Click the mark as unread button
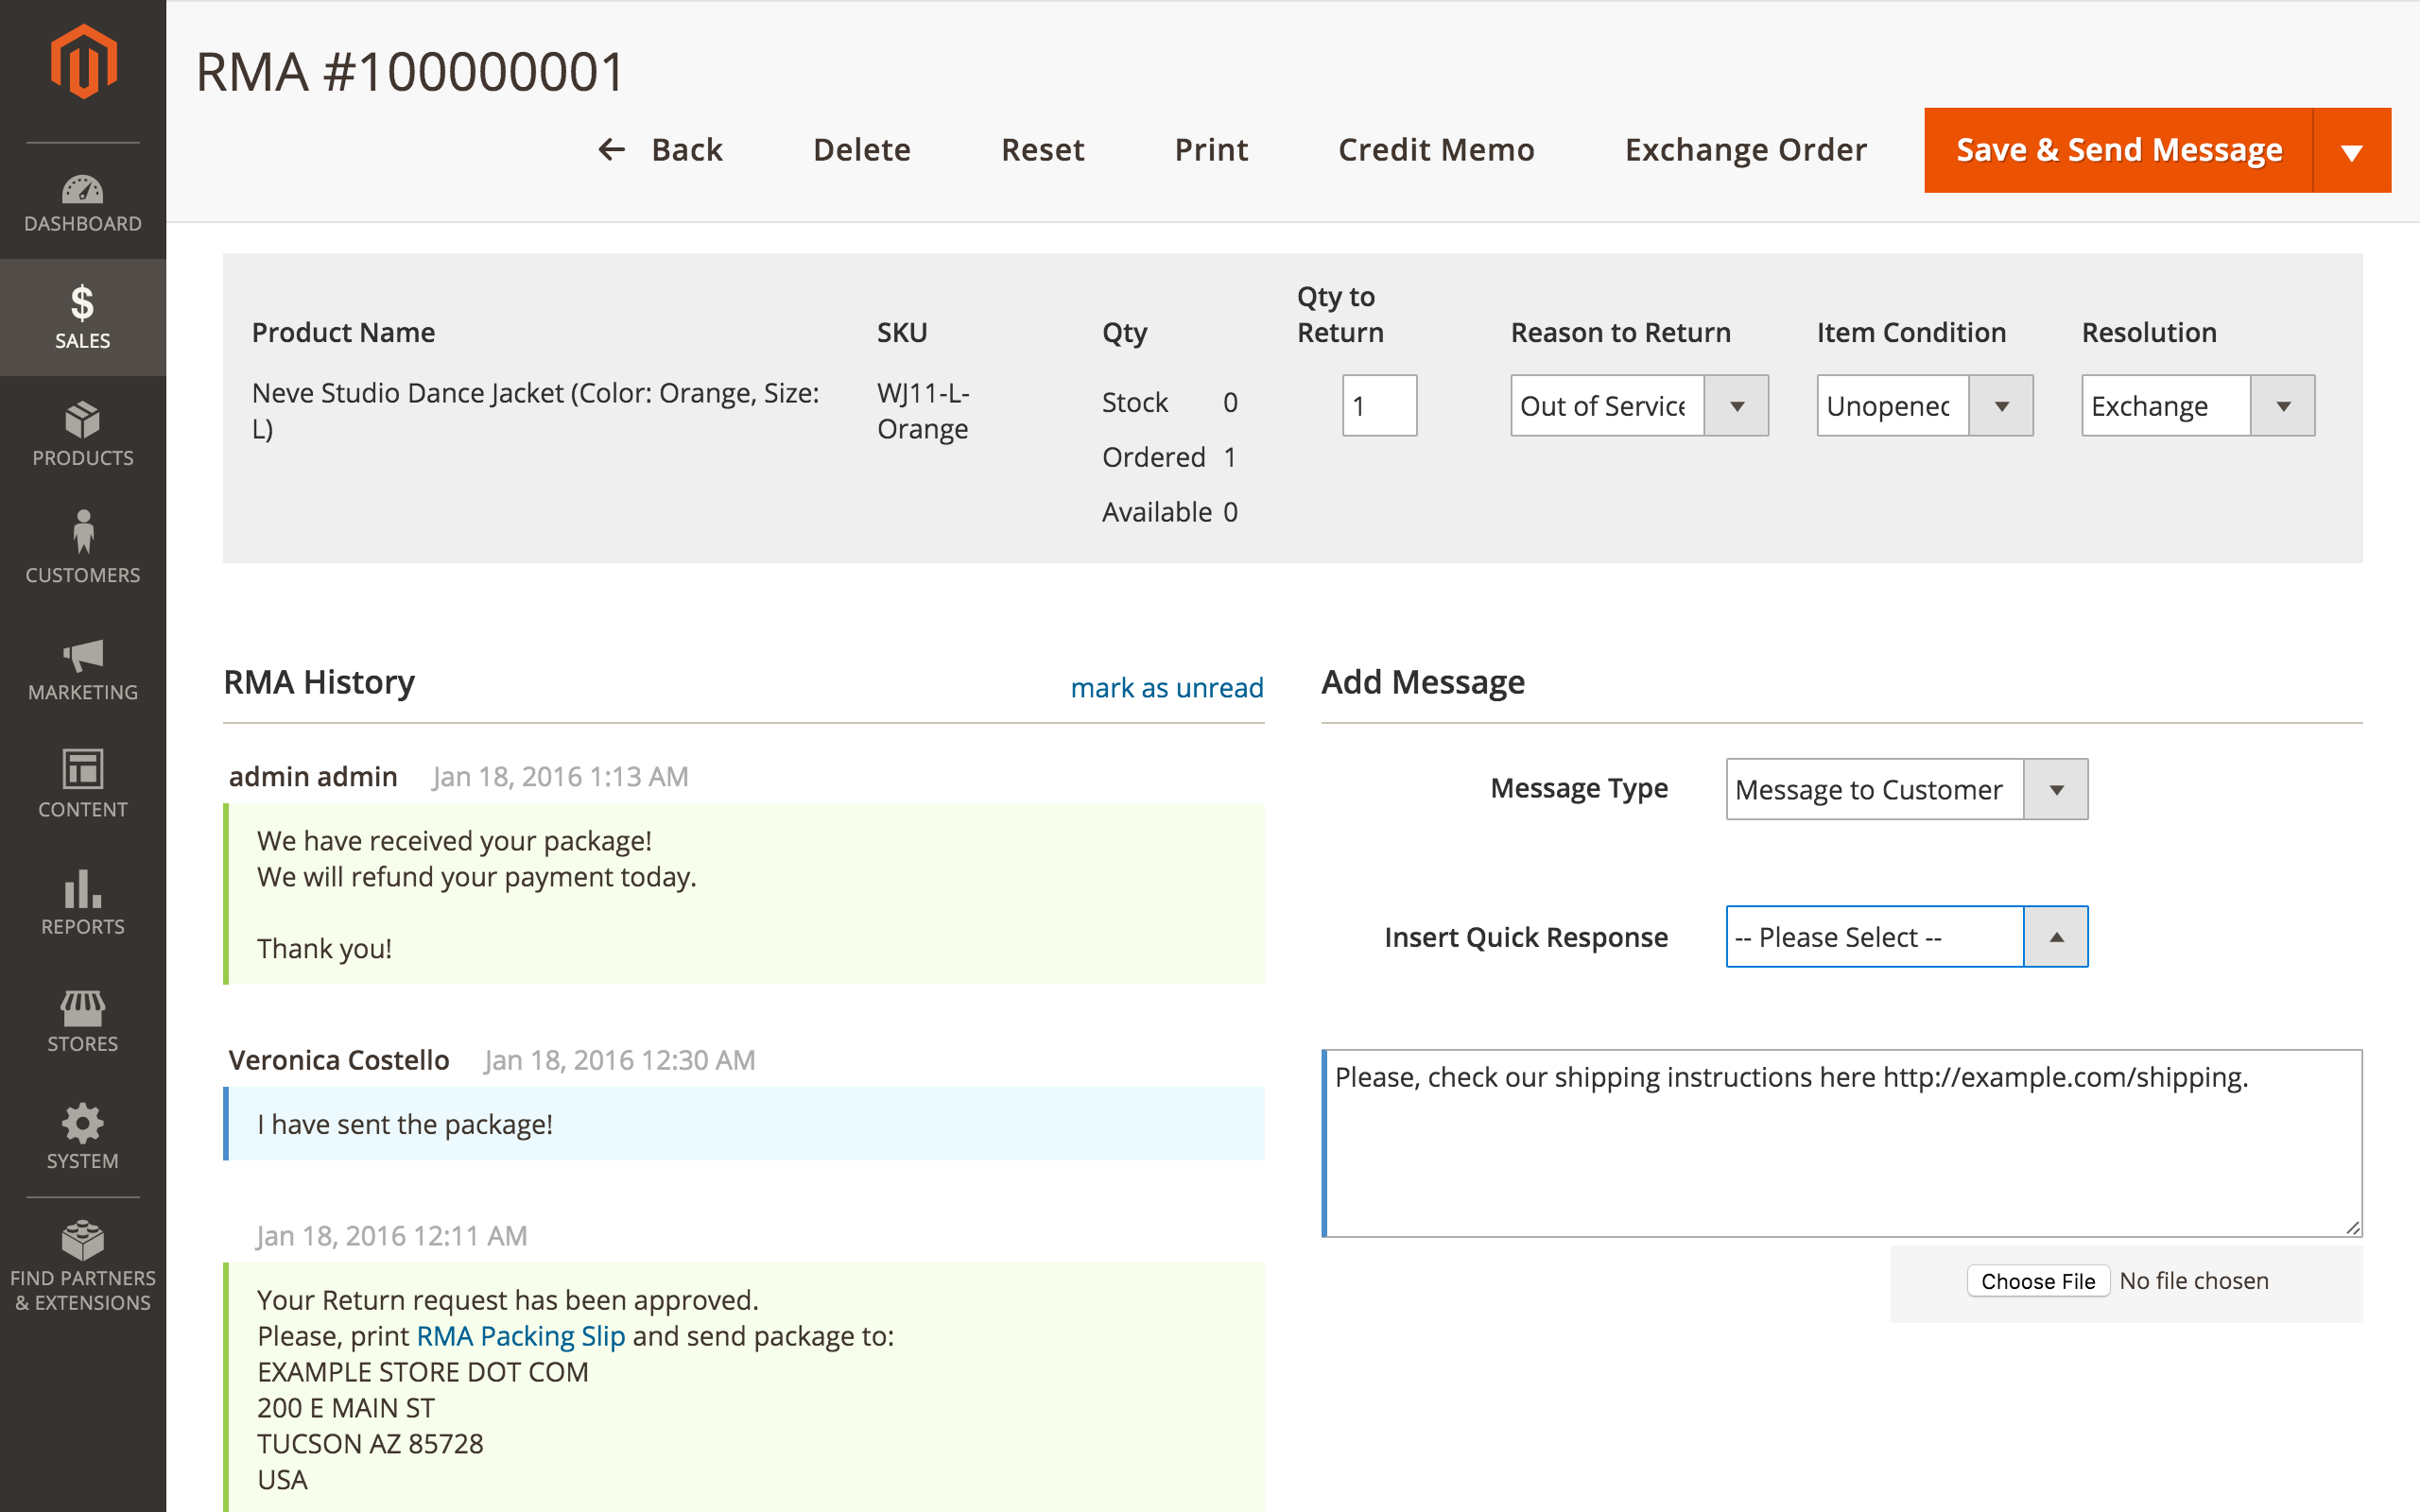This screenshot has width=2420, height=1512. pyautogui.click(x=1167, y=683)
